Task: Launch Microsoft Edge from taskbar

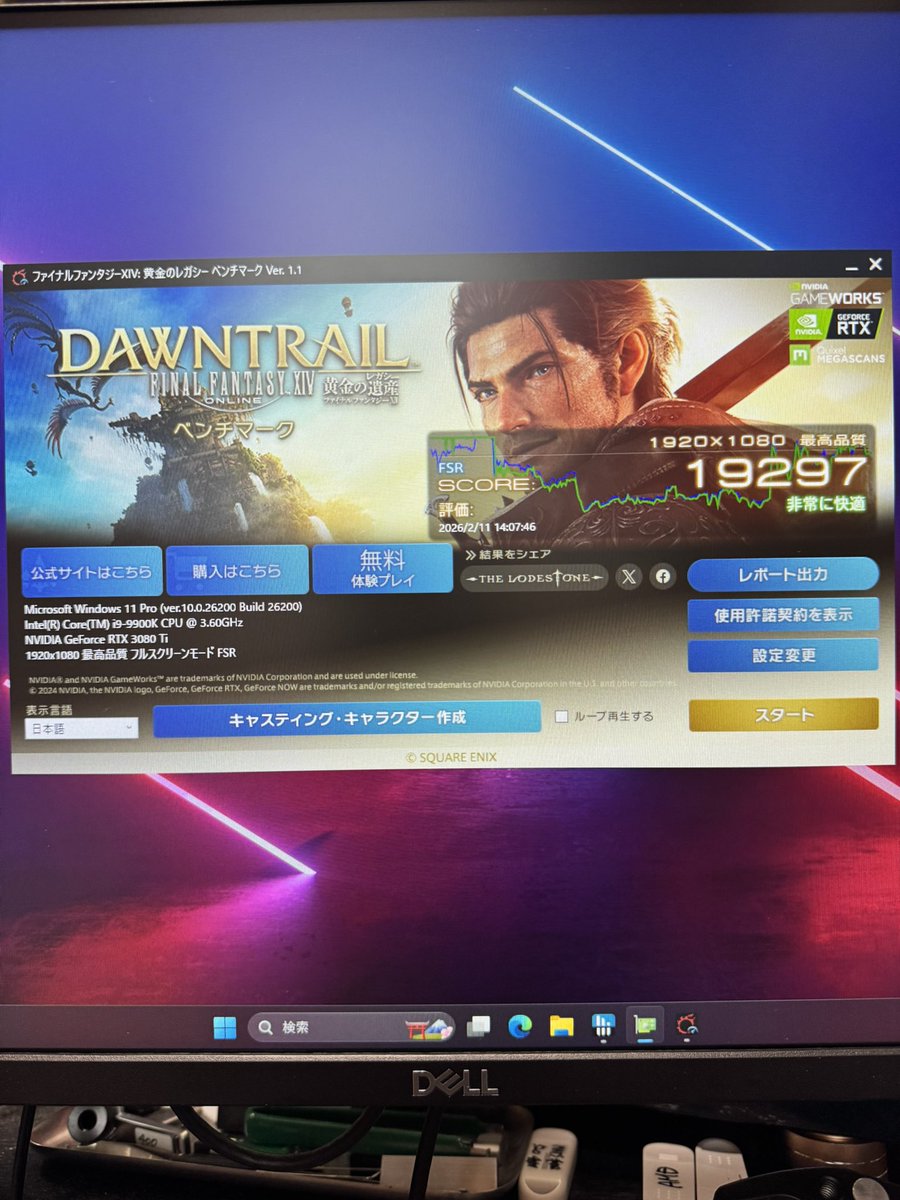Action: point(520,1026)
